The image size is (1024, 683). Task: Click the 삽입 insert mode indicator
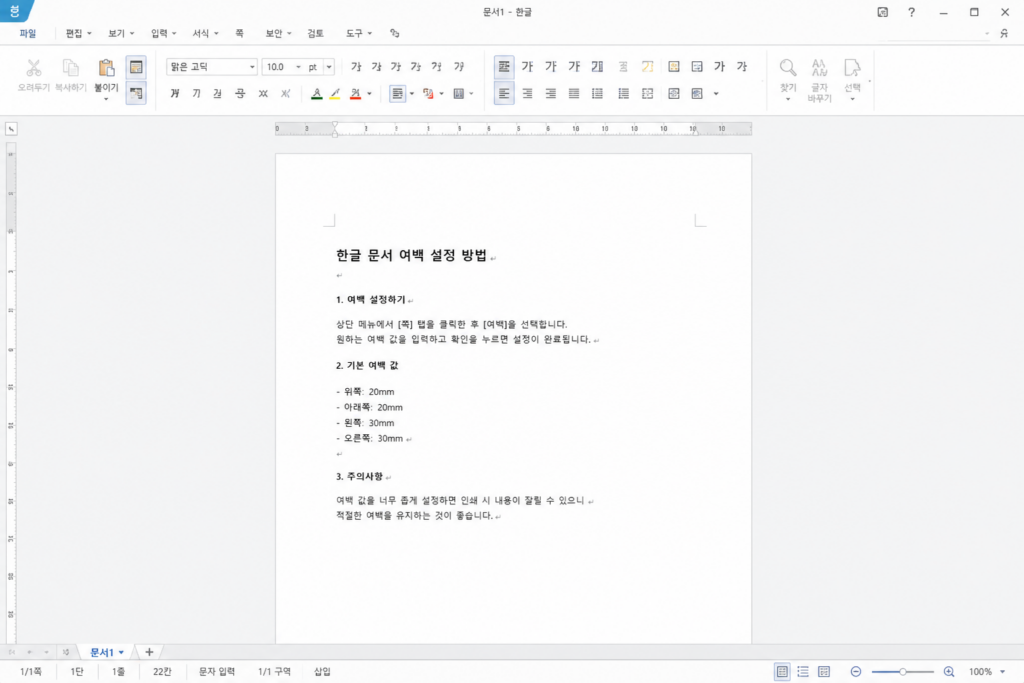coord(322,671)
